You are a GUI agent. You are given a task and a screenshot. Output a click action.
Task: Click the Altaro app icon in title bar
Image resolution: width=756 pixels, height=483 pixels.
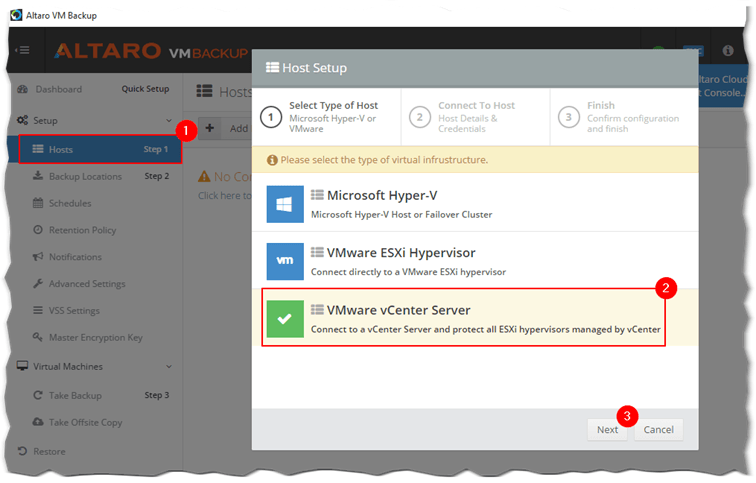(16, 15)
